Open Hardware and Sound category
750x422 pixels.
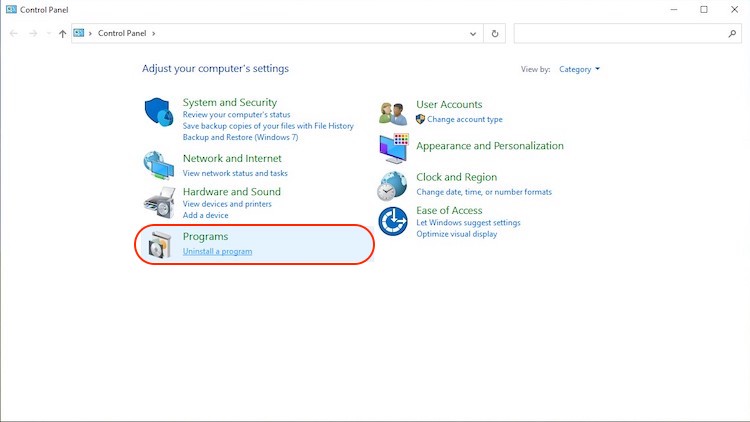tap(232, 192)
